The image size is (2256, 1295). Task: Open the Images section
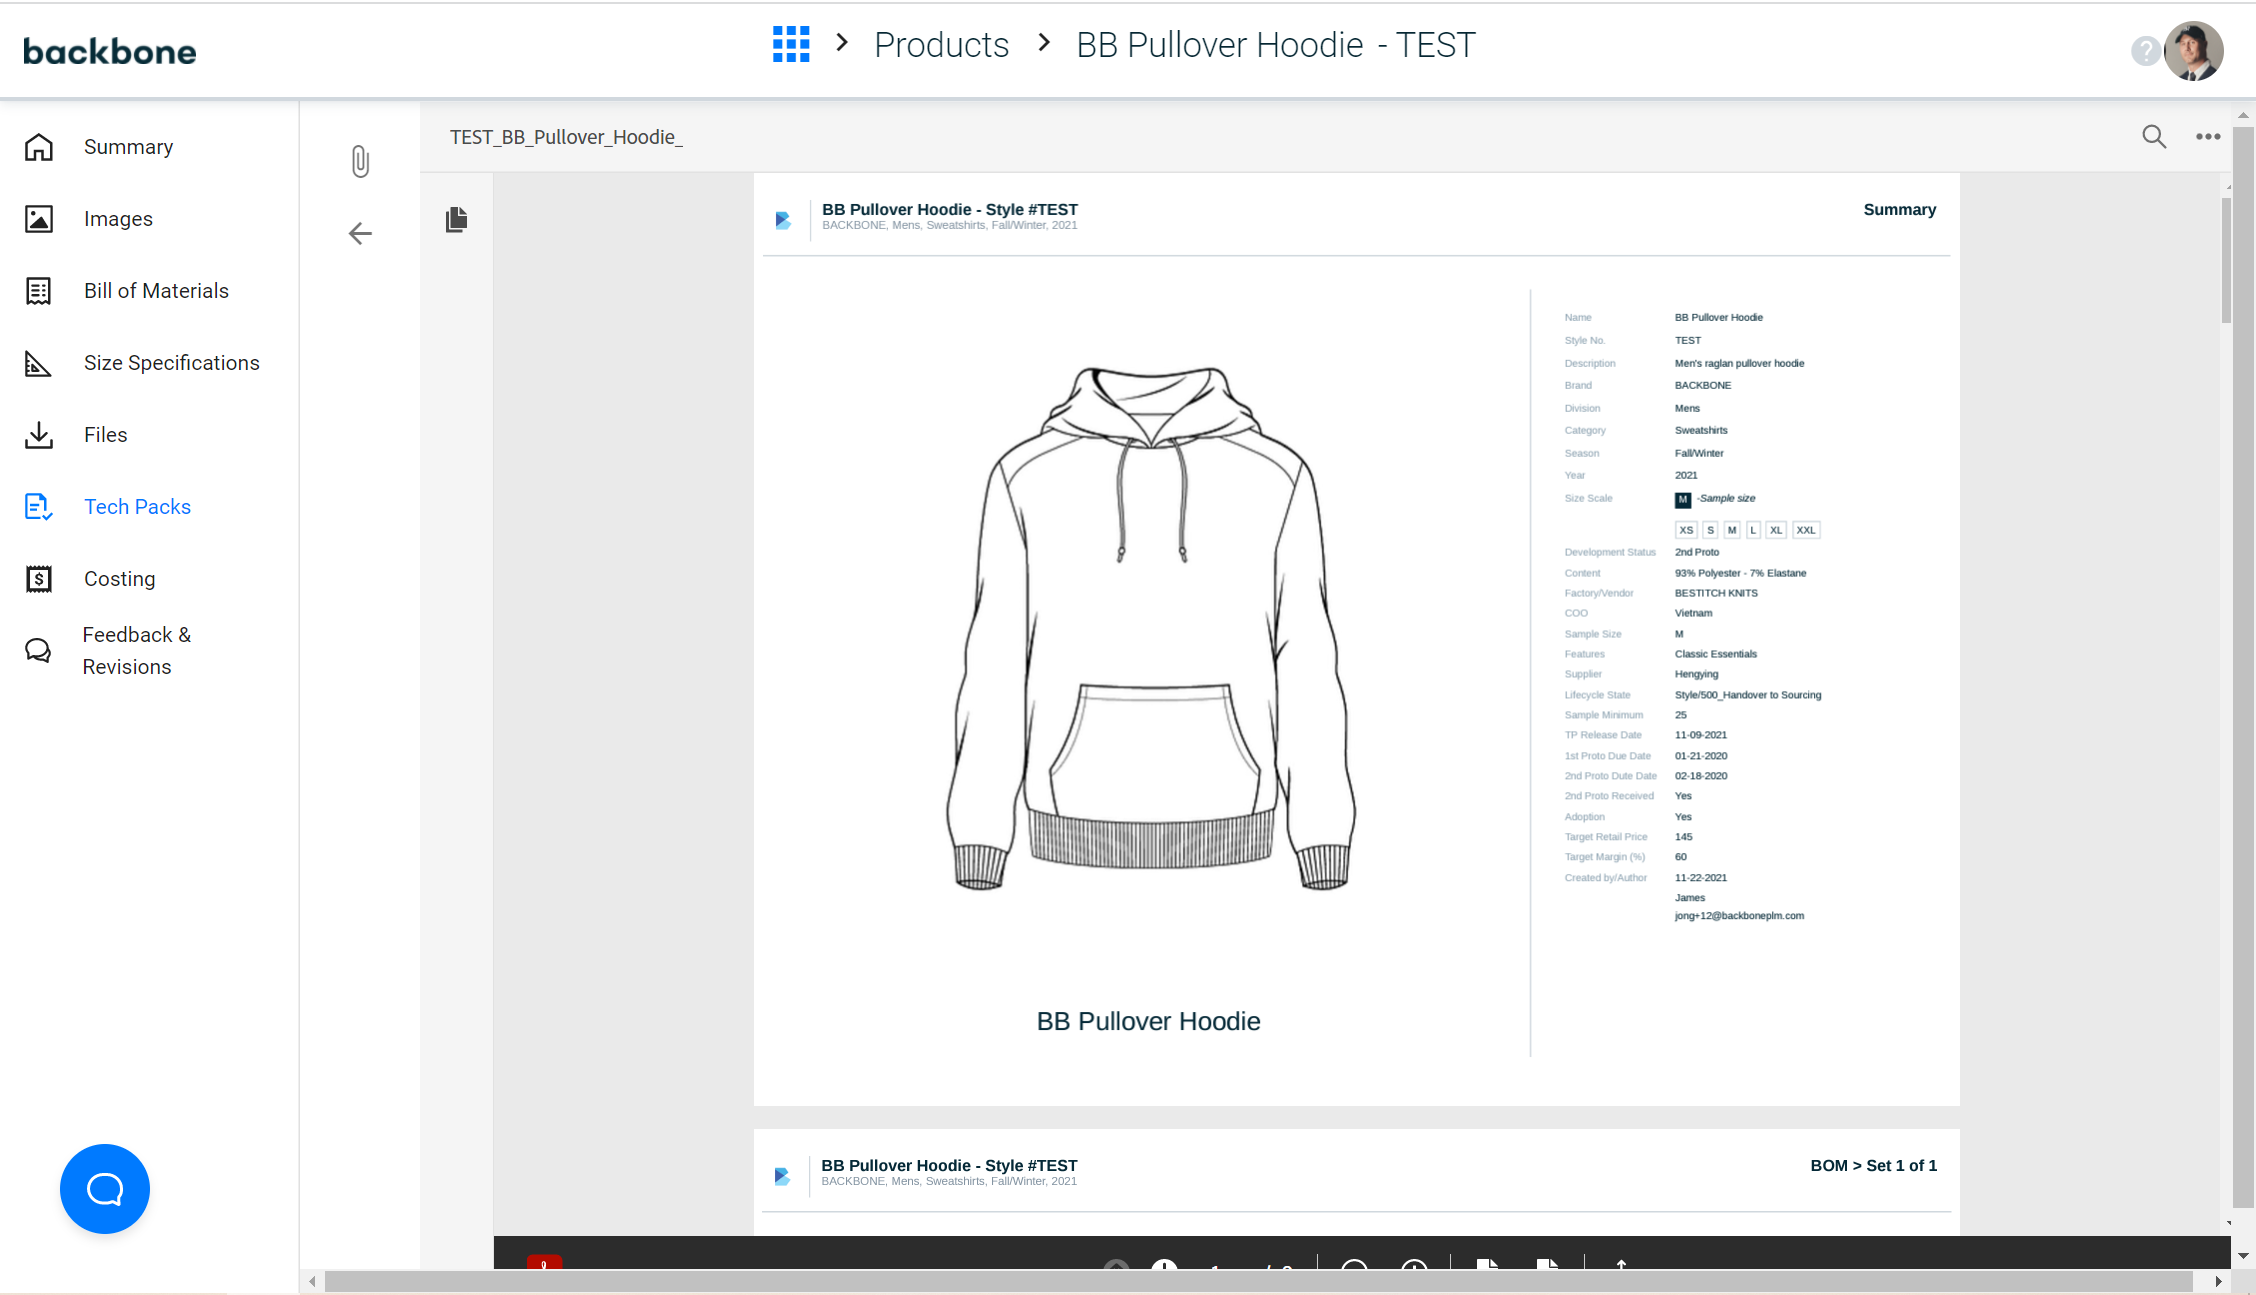118,218
